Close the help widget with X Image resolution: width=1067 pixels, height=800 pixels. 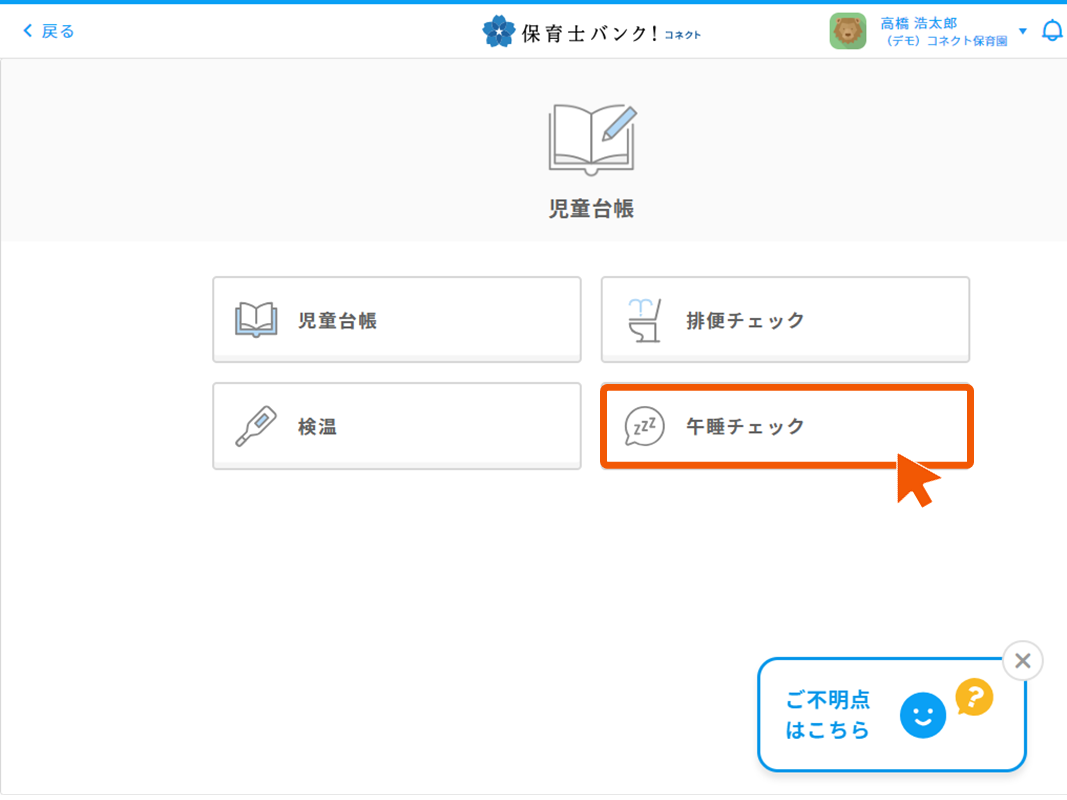[1022, 661]
